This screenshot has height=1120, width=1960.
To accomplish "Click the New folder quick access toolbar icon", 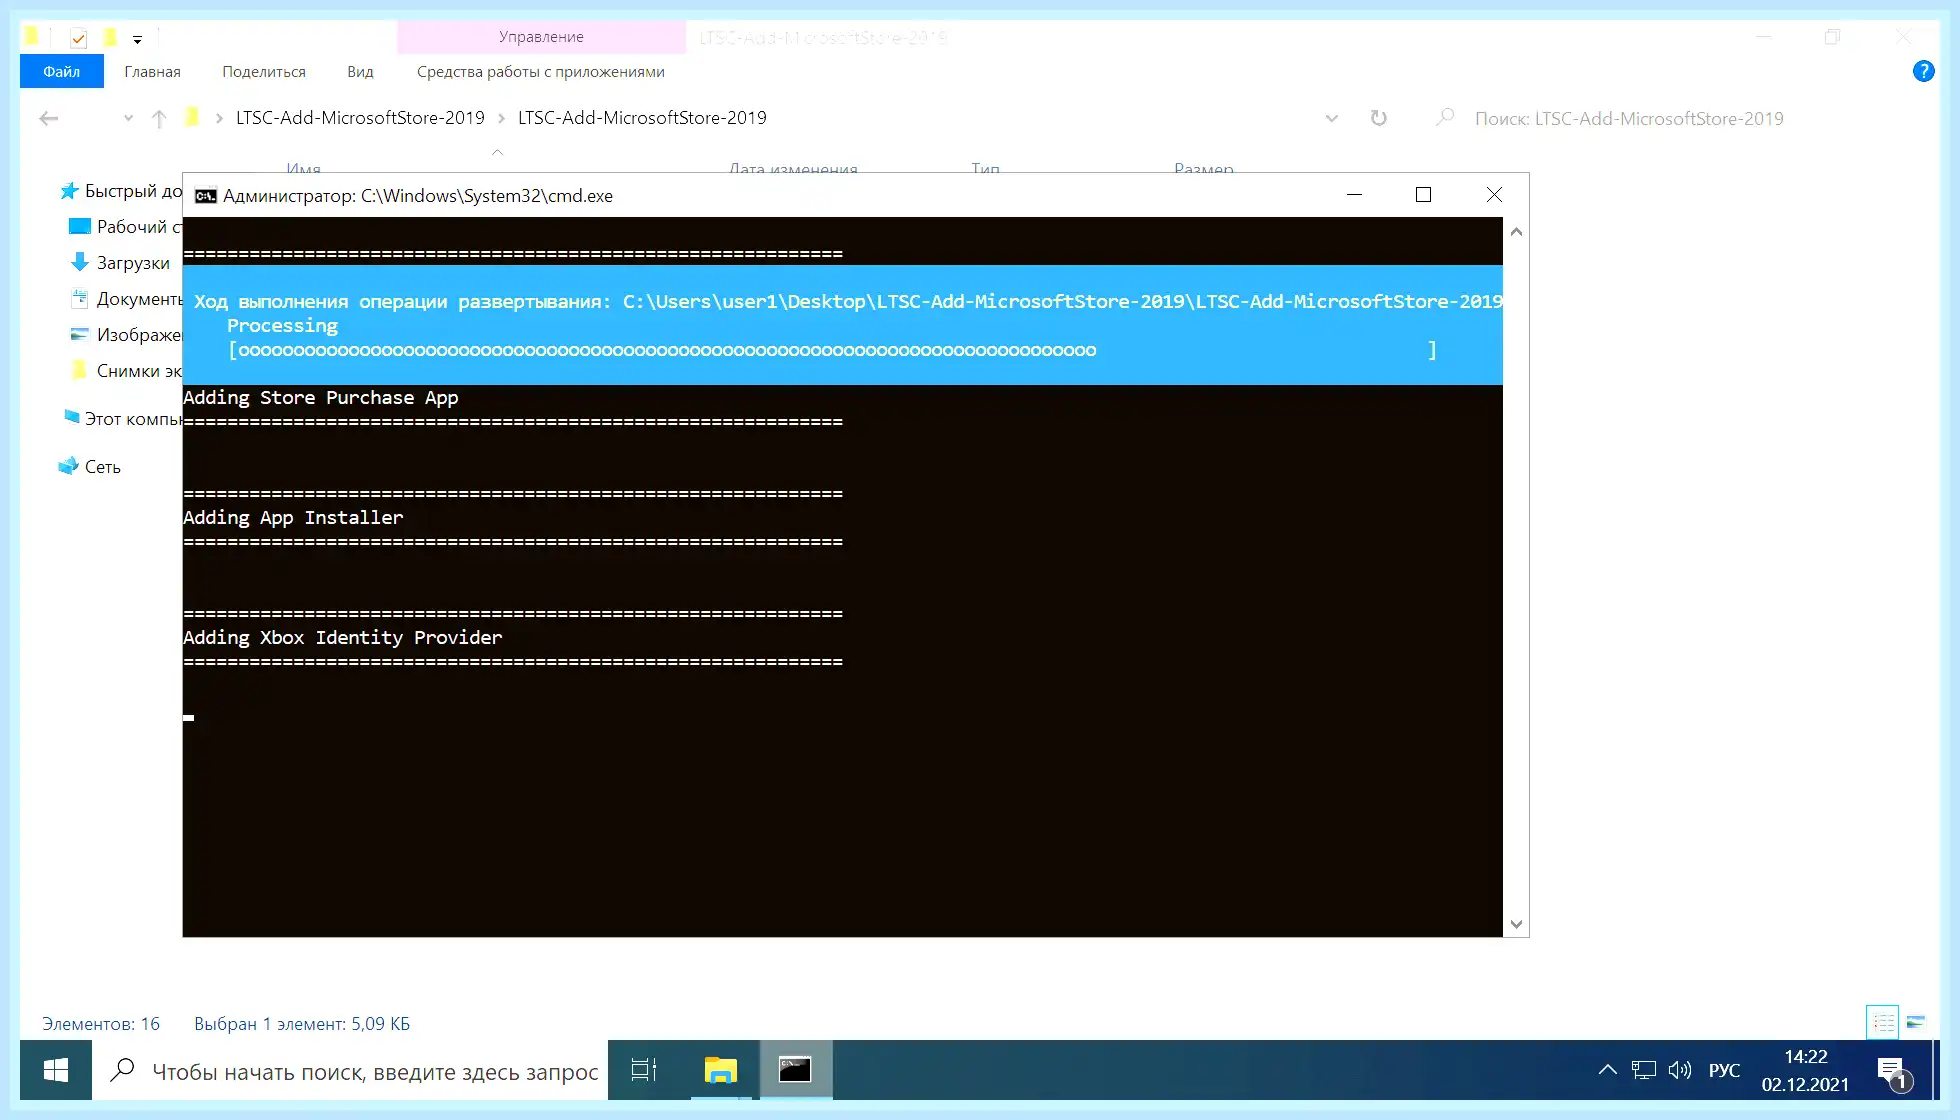I will [x=110, y=38].
